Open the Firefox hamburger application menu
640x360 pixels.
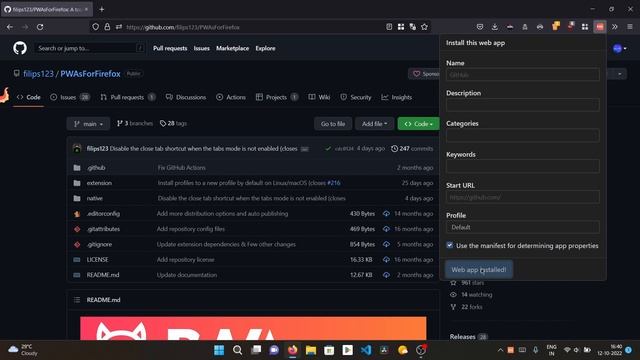pyautogui.click(x=630, y=27)
